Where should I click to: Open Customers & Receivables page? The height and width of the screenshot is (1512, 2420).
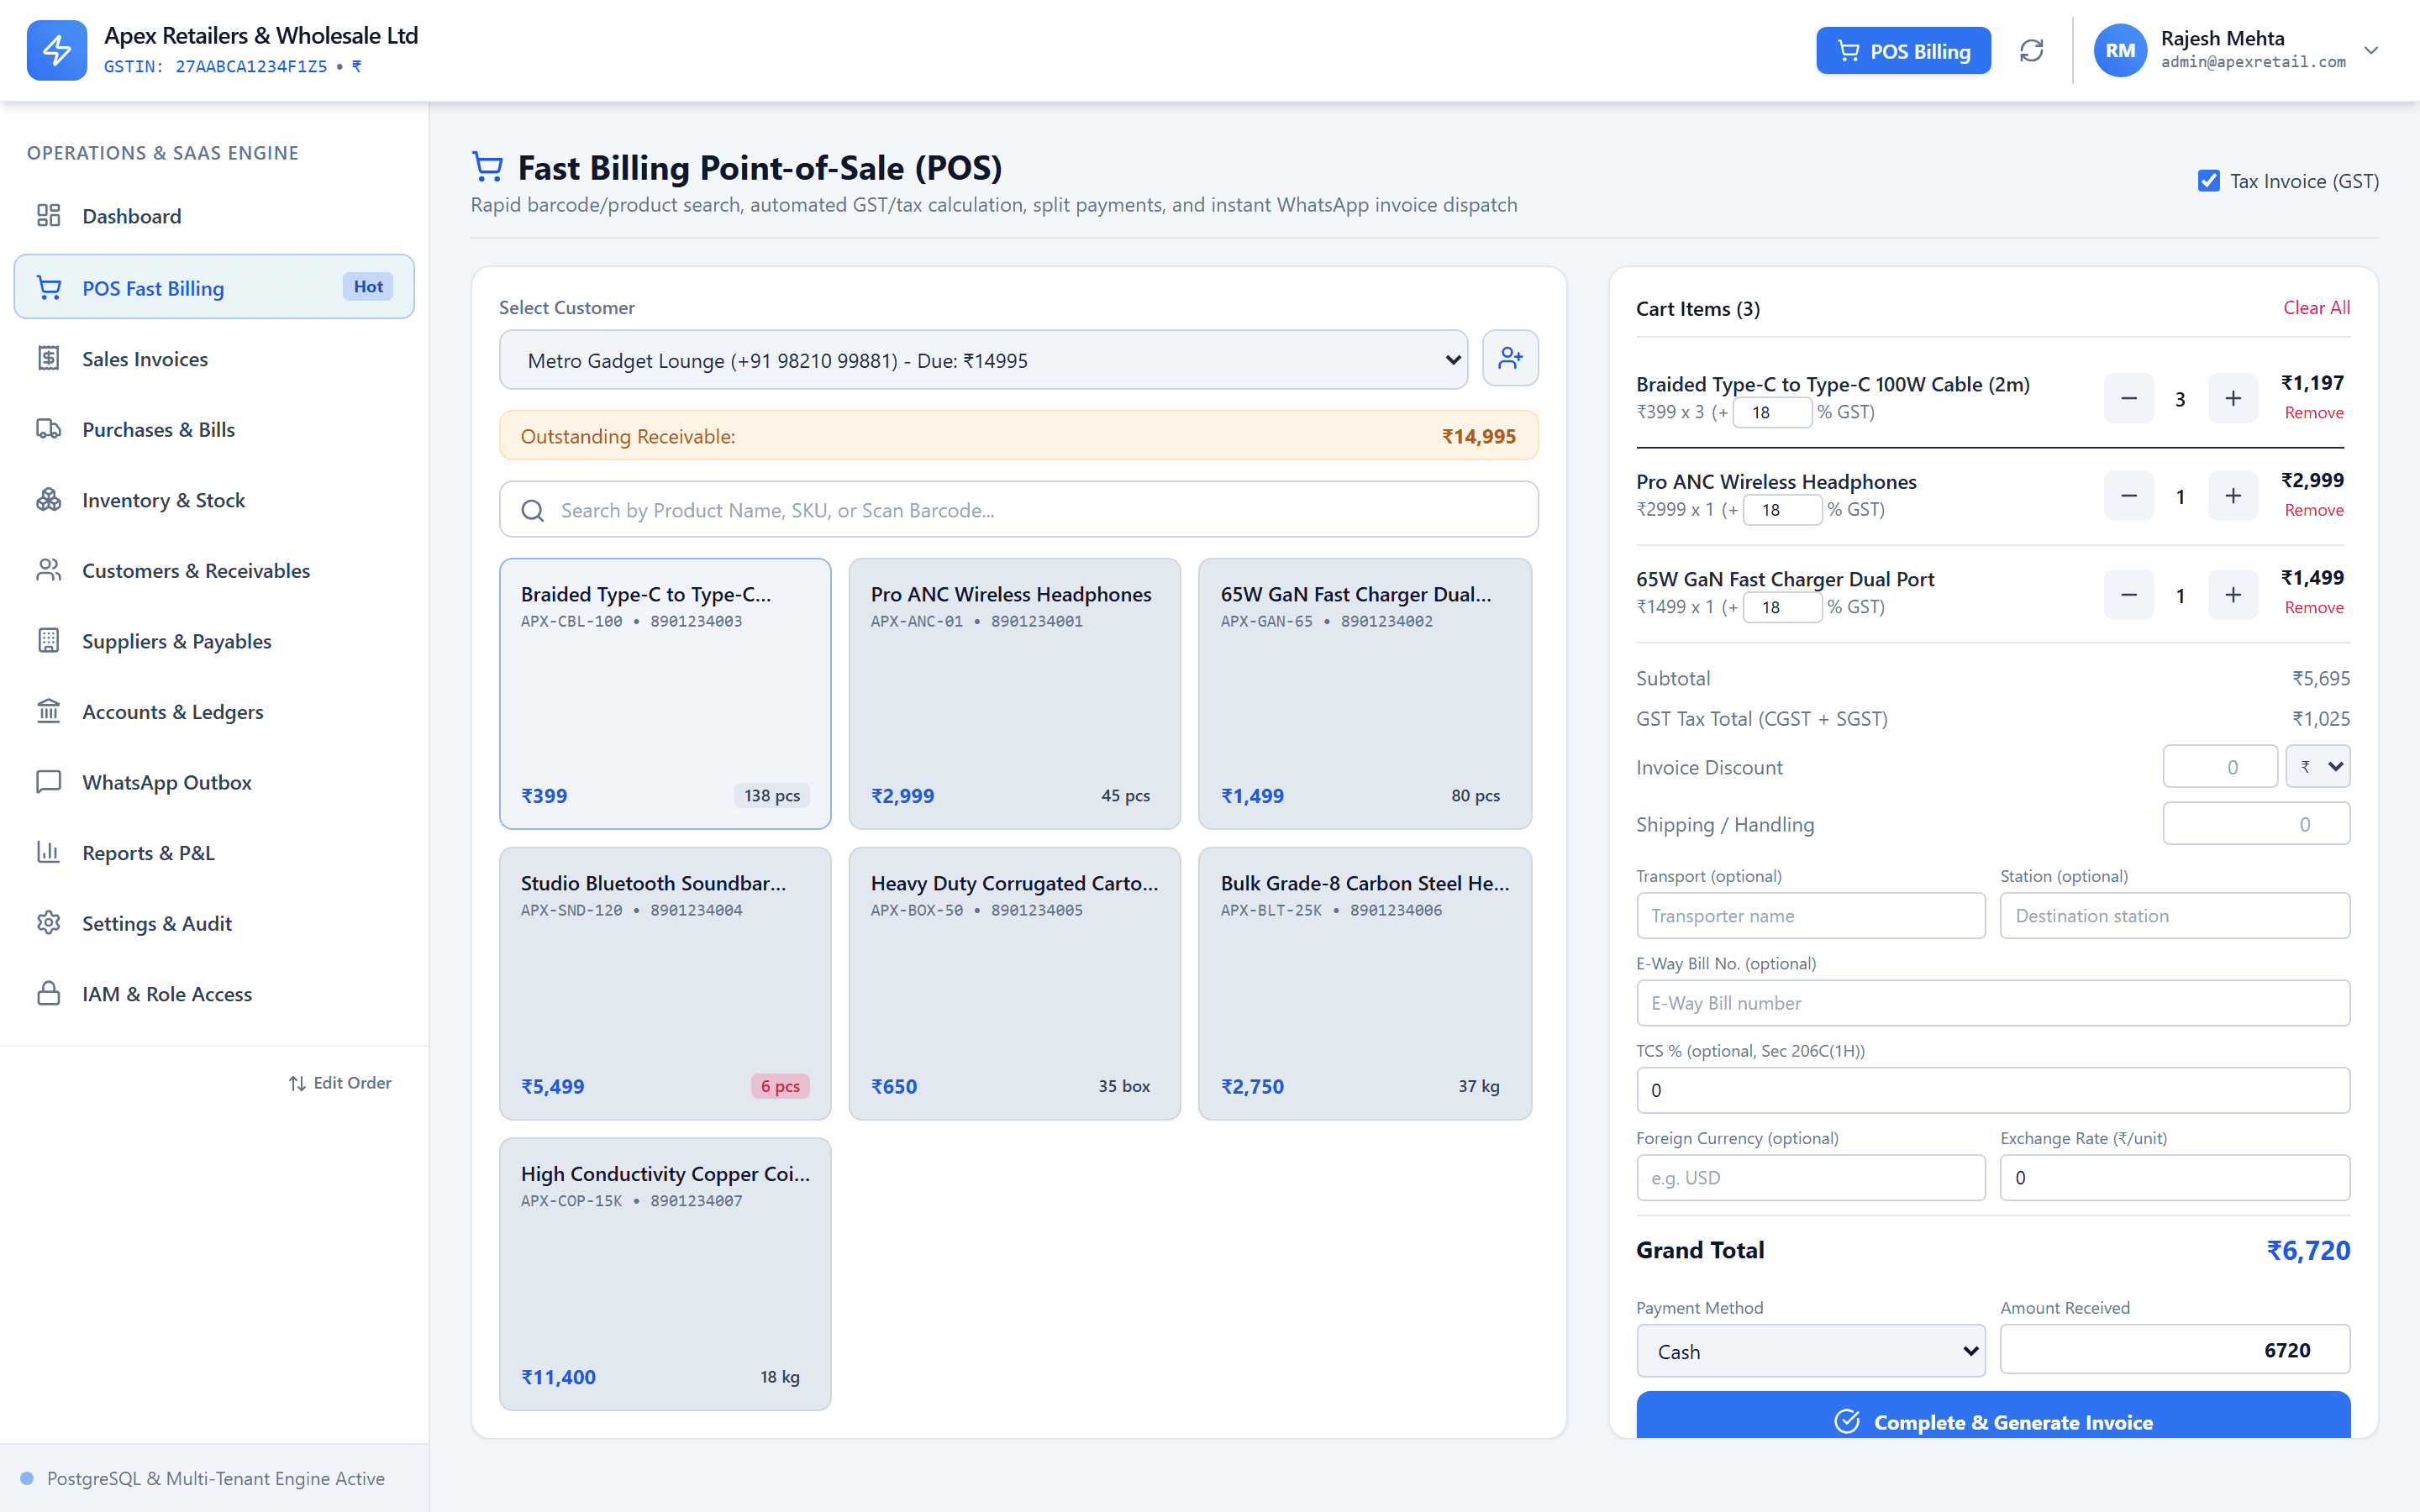pos(214,571)
